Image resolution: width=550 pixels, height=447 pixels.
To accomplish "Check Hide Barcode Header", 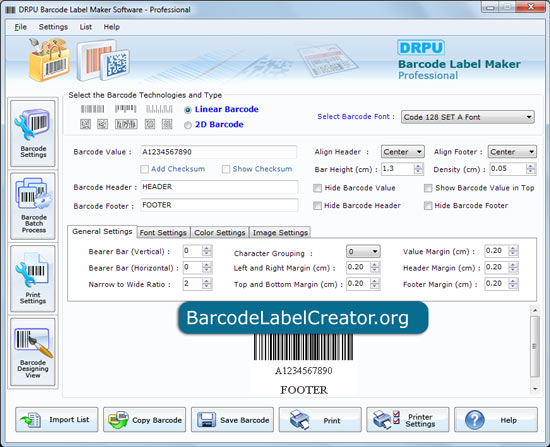I will [317, 206].
